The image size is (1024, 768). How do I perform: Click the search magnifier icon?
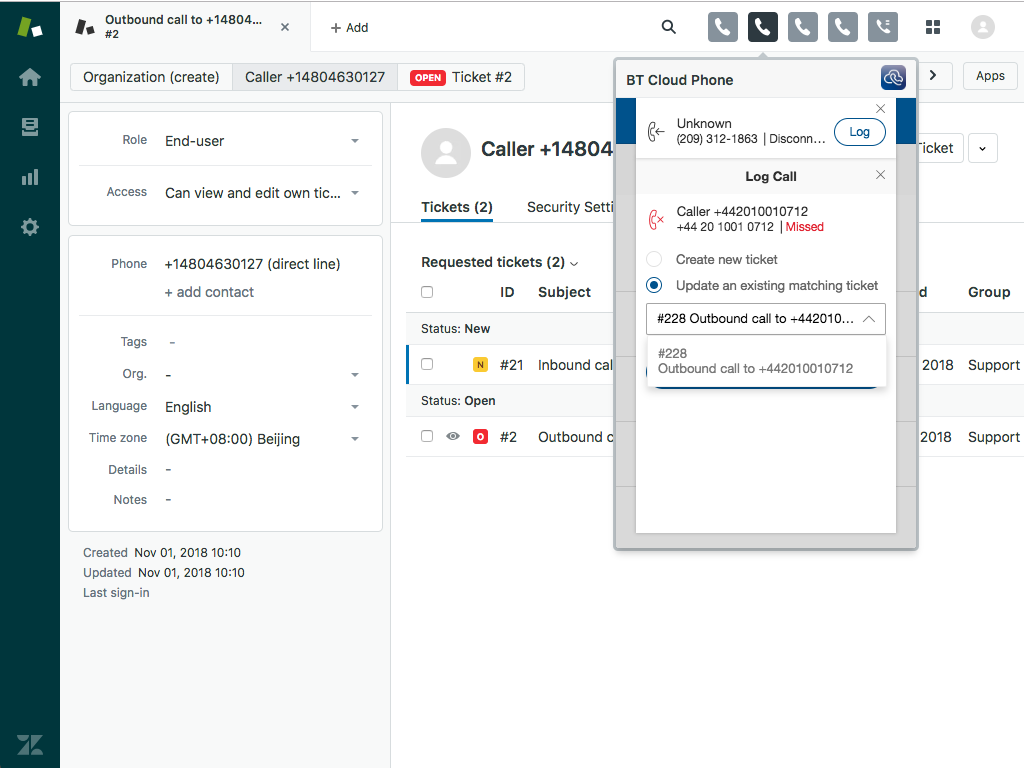coord(668,27)
